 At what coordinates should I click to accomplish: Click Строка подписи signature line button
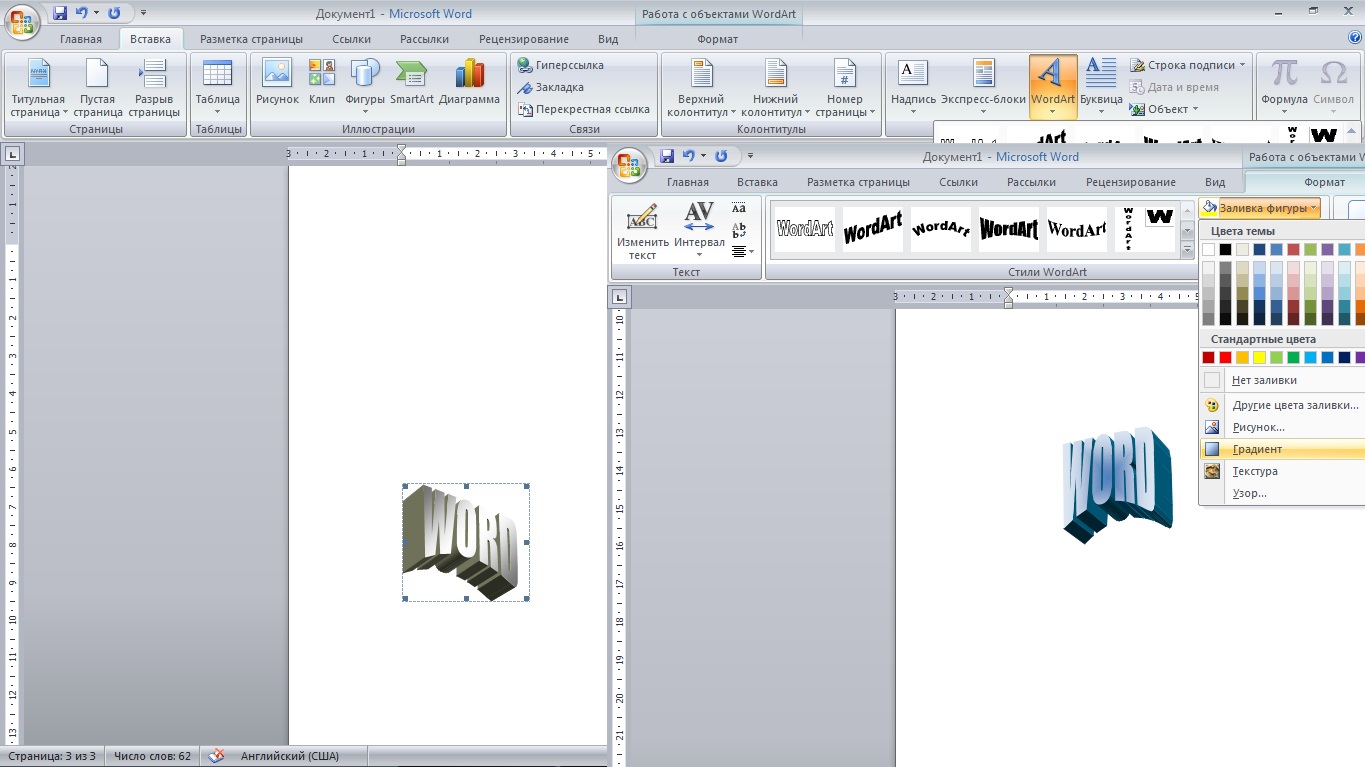(1188, 65)
